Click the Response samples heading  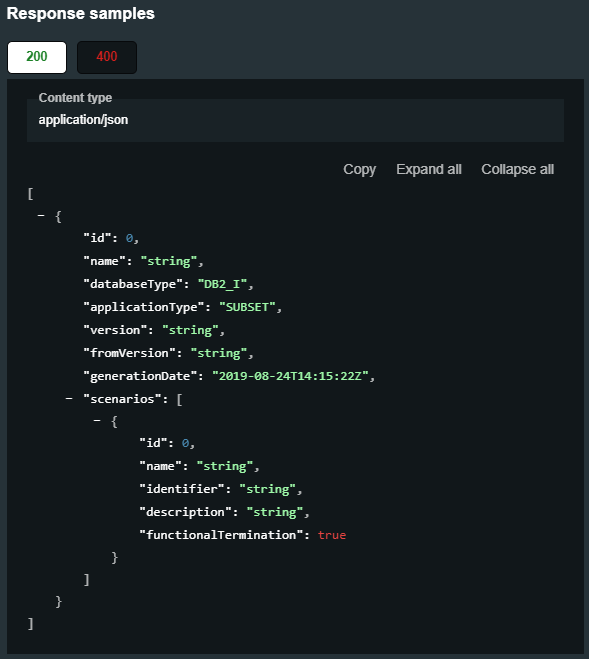coord(81,13)
